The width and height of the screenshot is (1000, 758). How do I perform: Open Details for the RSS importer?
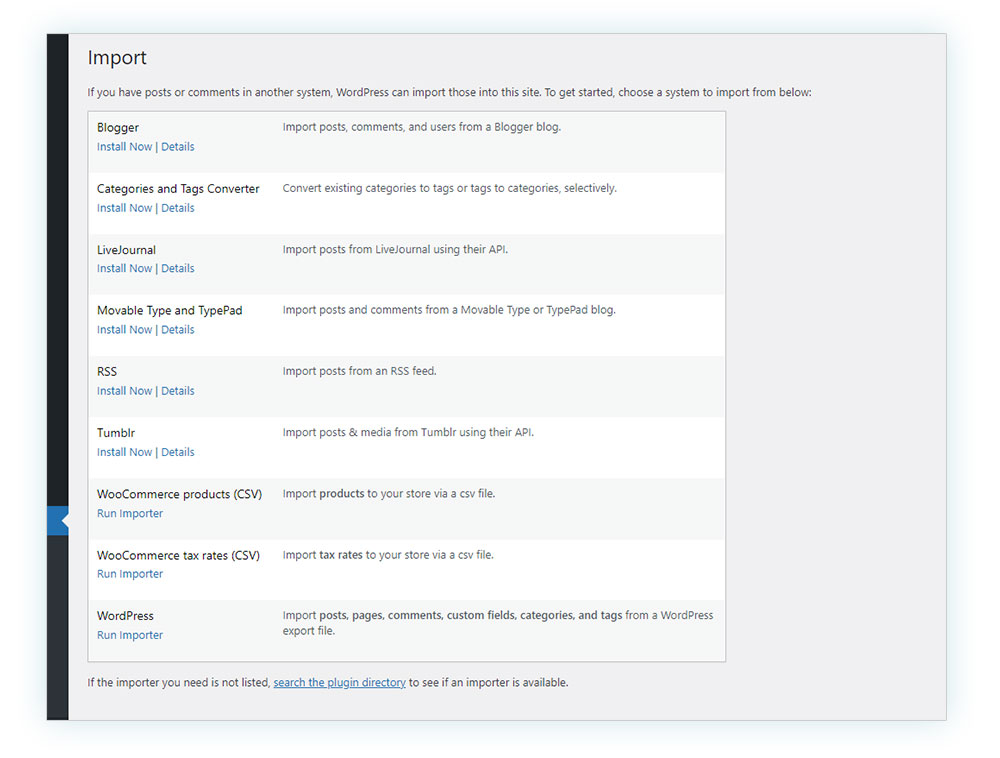[x=177, y=391]
